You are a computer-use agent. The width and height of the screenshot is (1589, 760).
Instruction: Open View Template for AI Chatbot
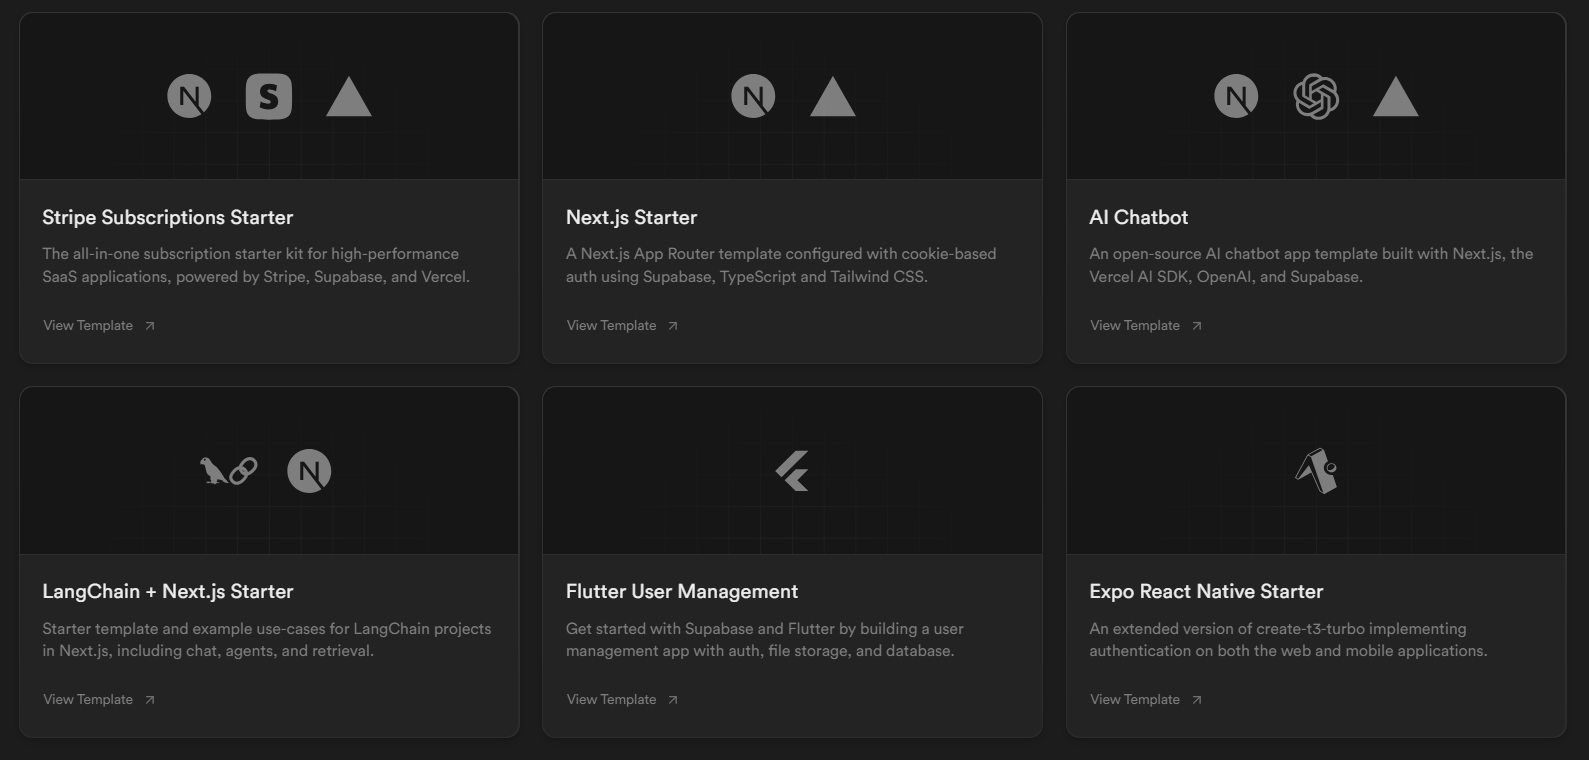[x=1146, y=325]
